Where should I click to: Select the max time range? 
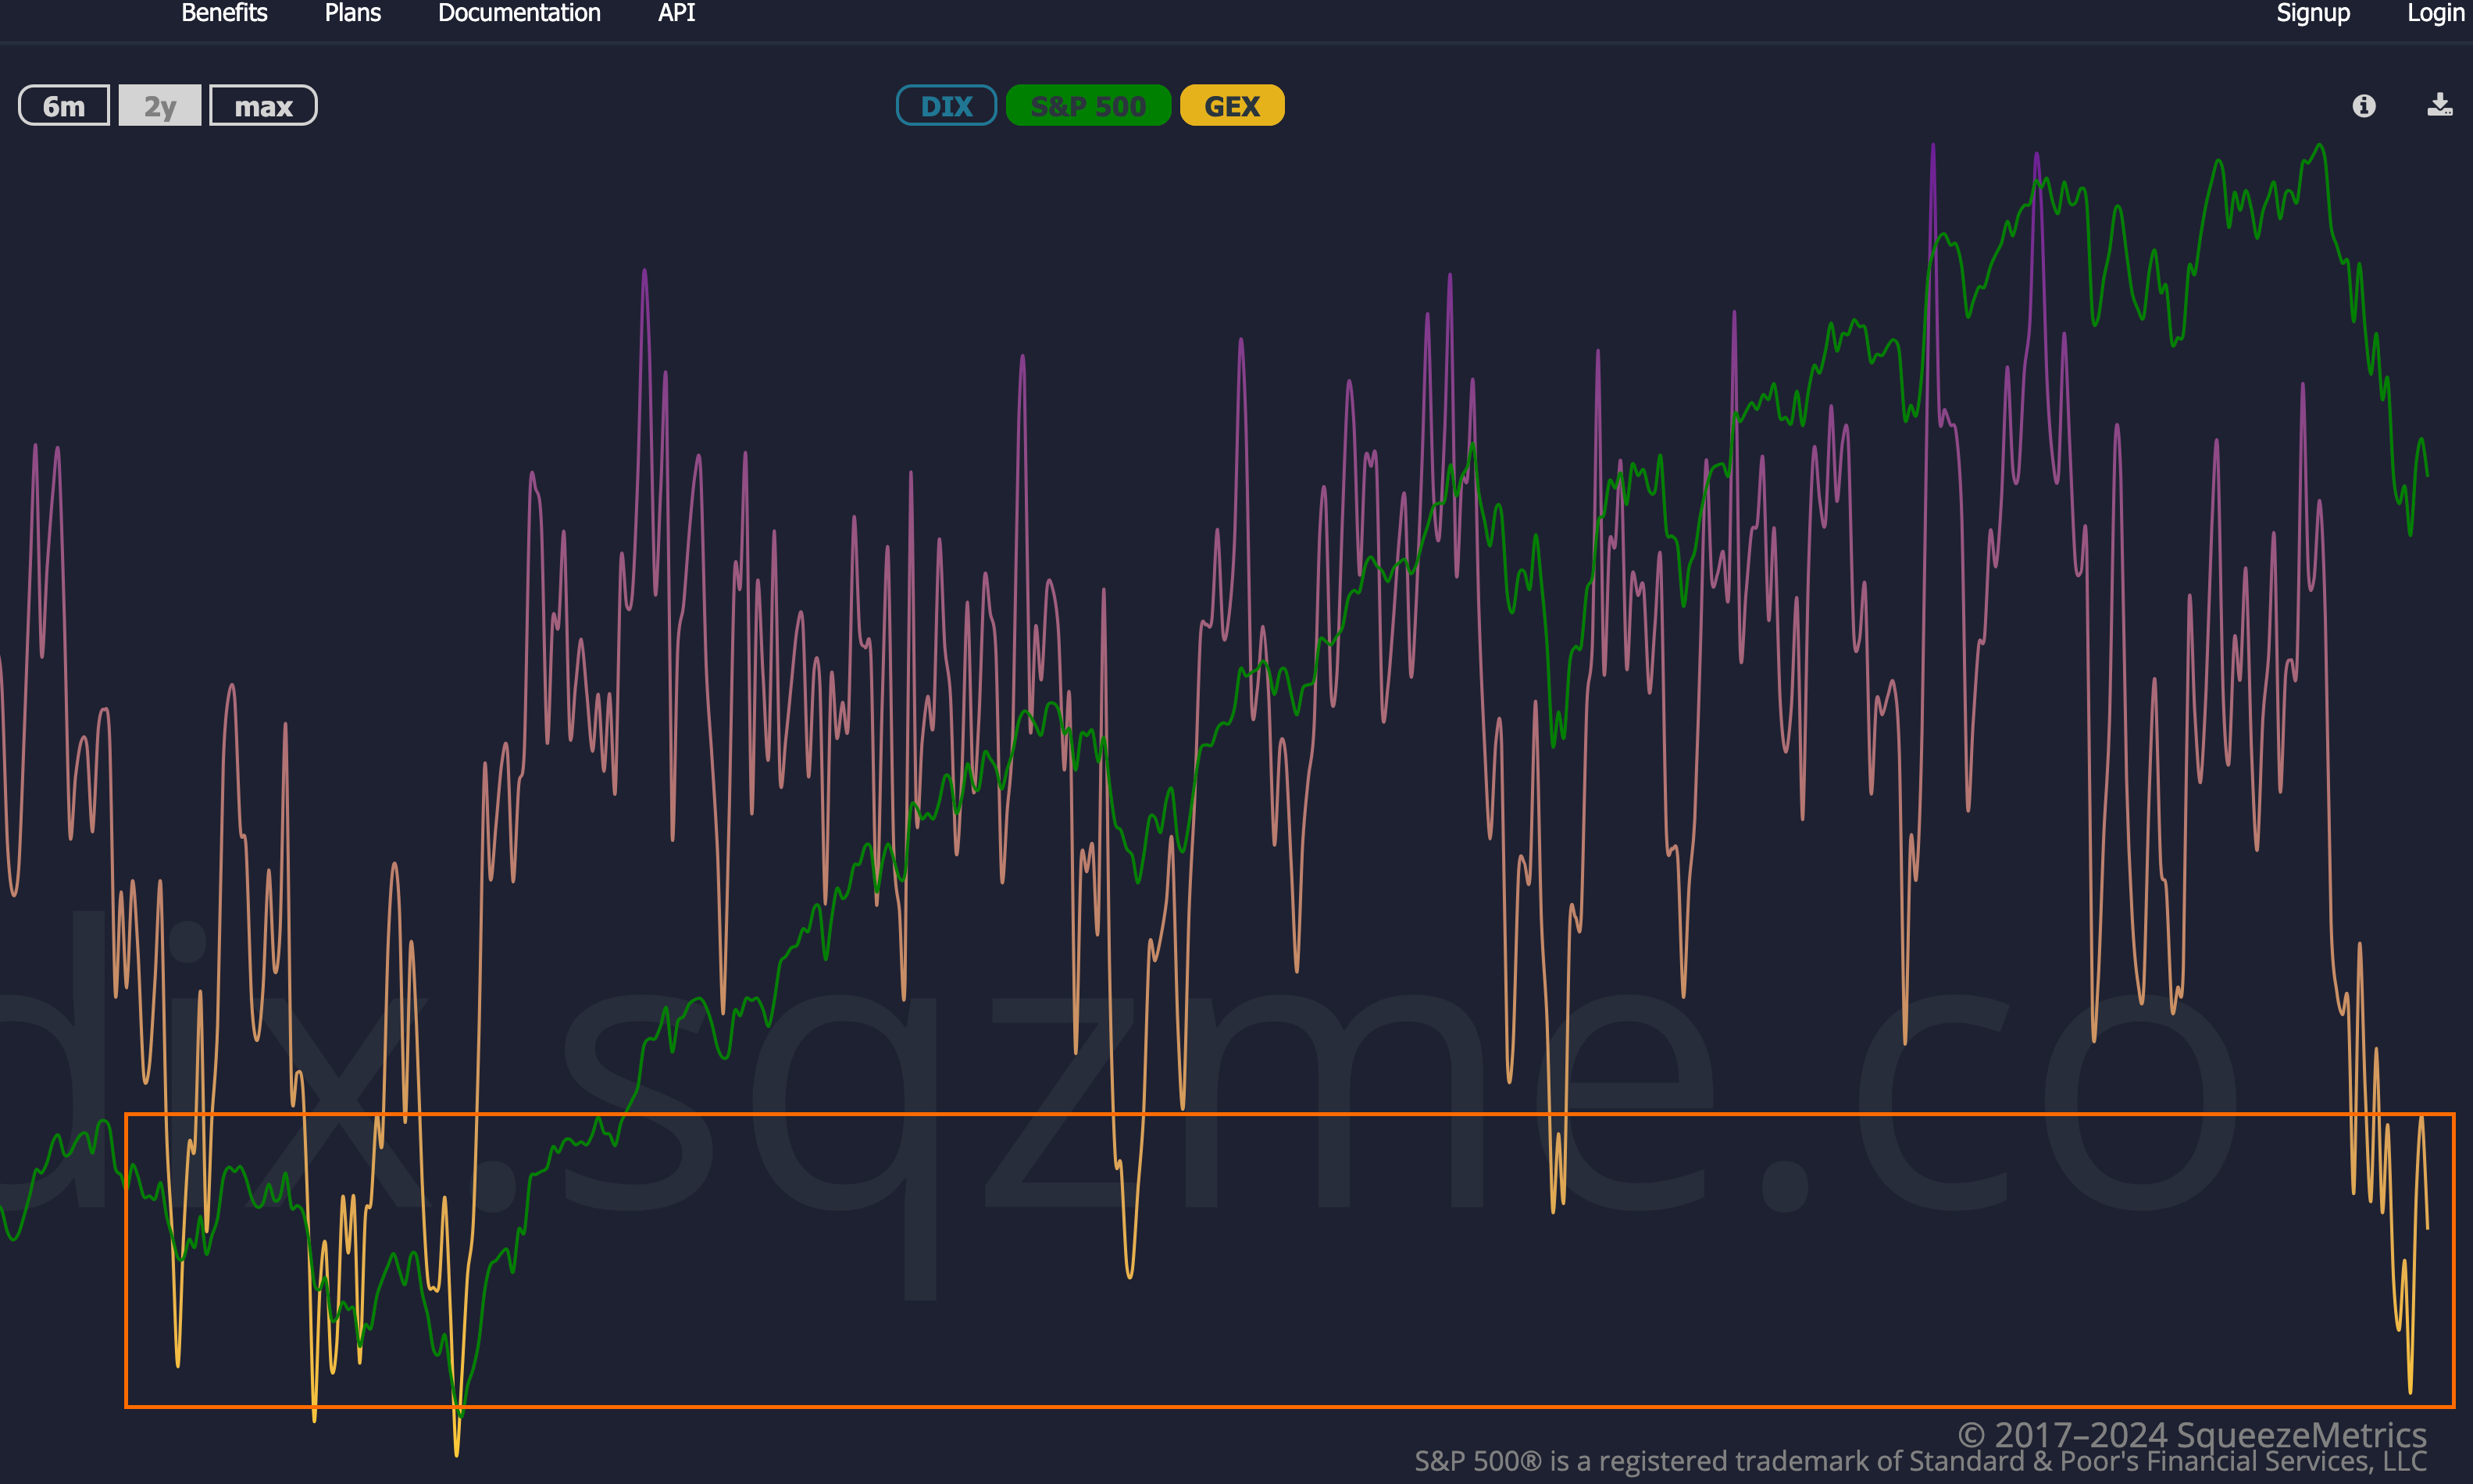(x=263, y=106)
